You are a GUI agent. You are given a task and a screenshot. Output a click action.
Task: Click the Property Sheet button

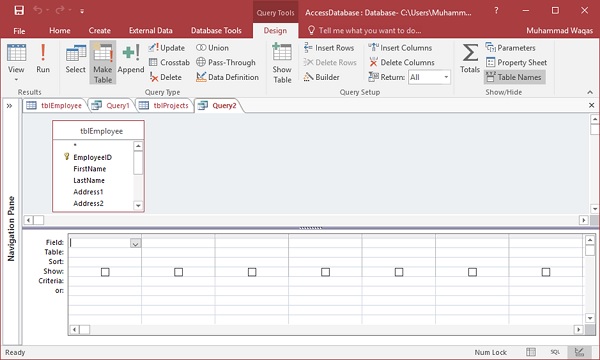click(516, 62)
